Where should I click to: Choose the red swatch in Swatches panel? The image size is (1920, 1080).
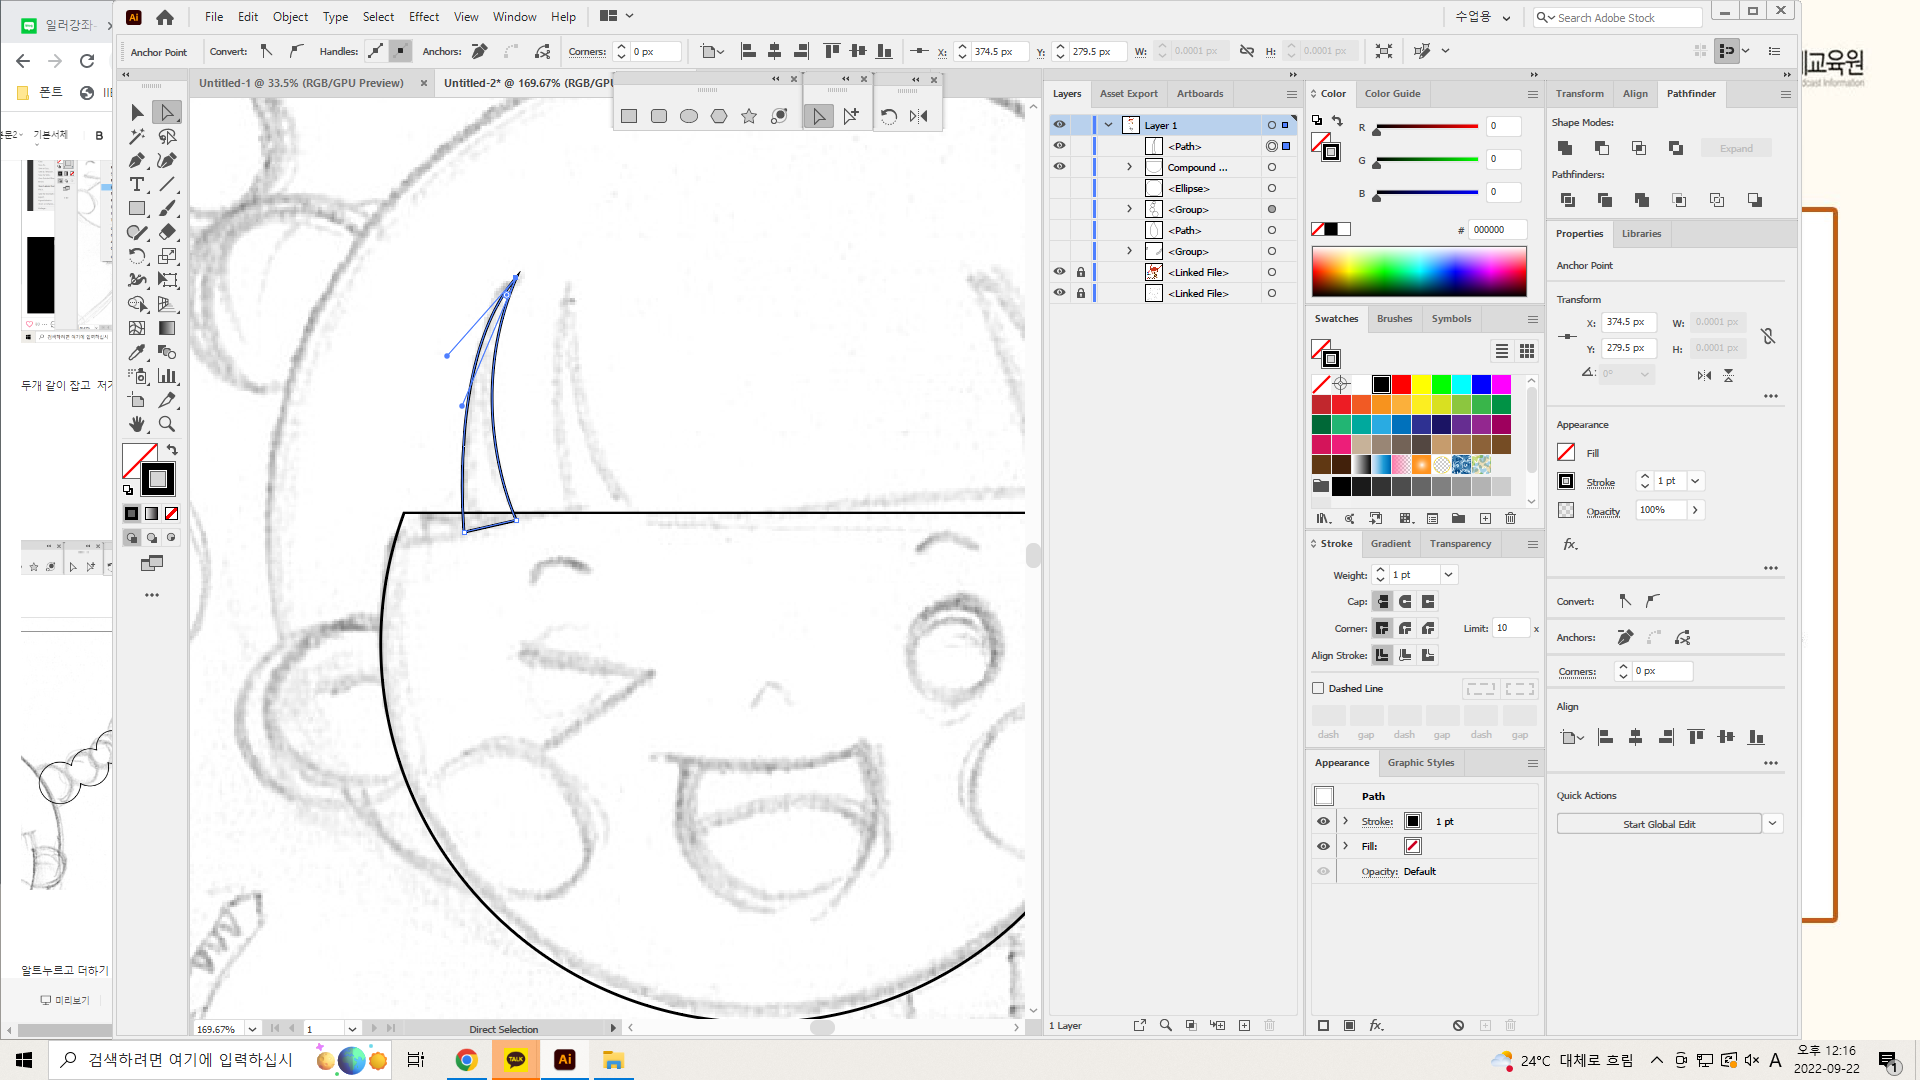click(x=1401, y=384)
